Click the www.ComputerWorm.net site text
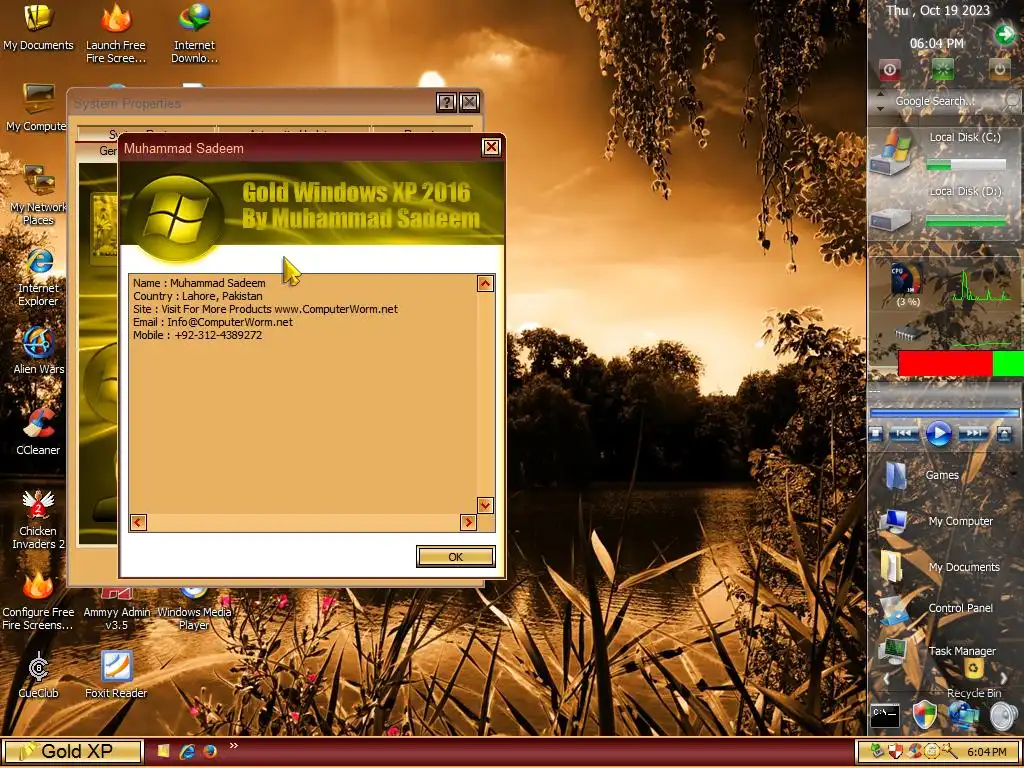 336,309
